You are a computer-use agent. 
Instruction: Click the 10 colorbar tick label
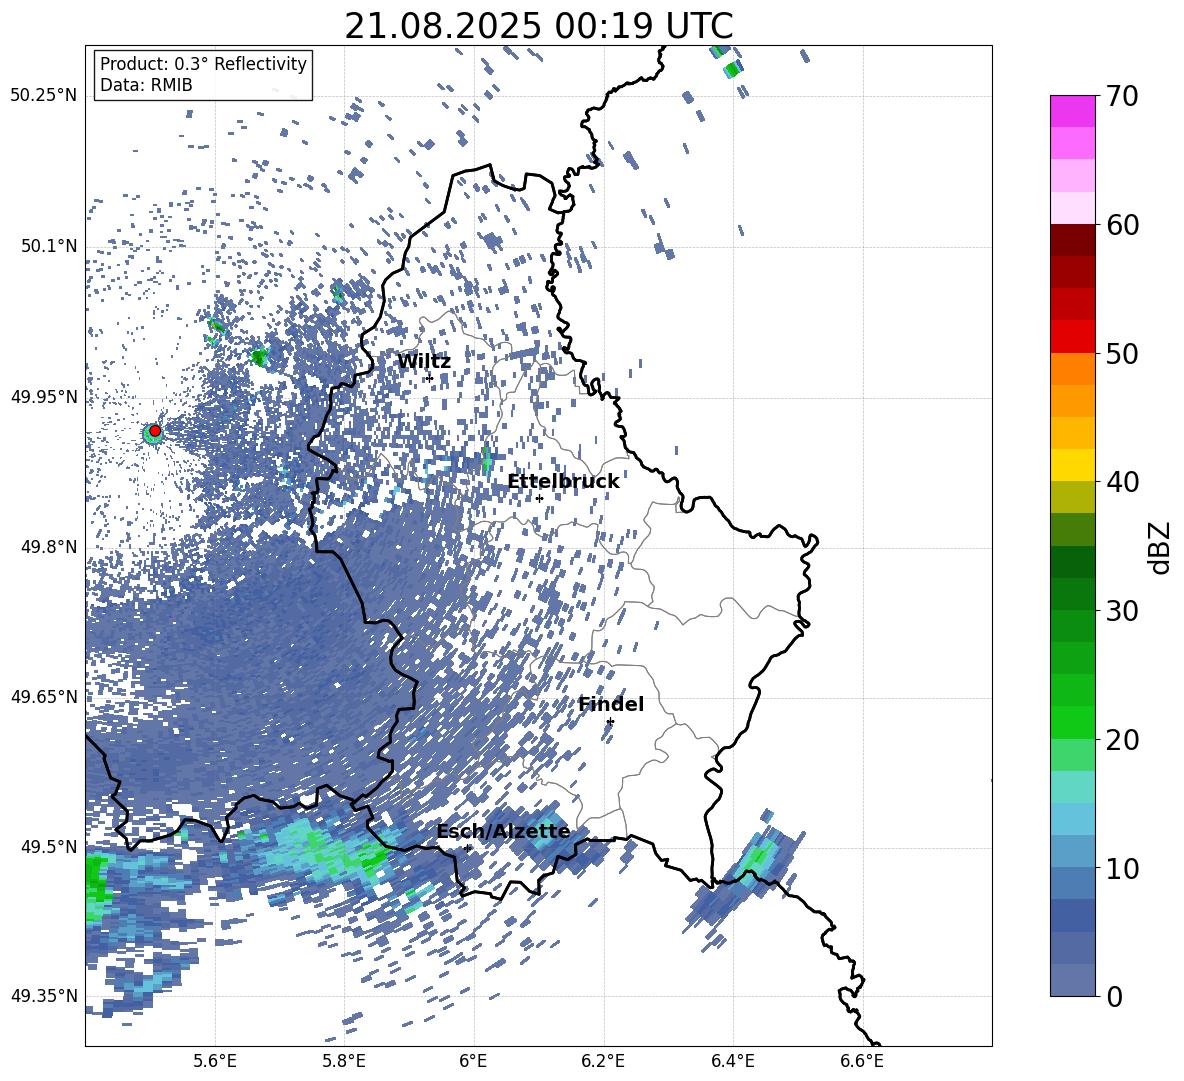[1121, 868]
